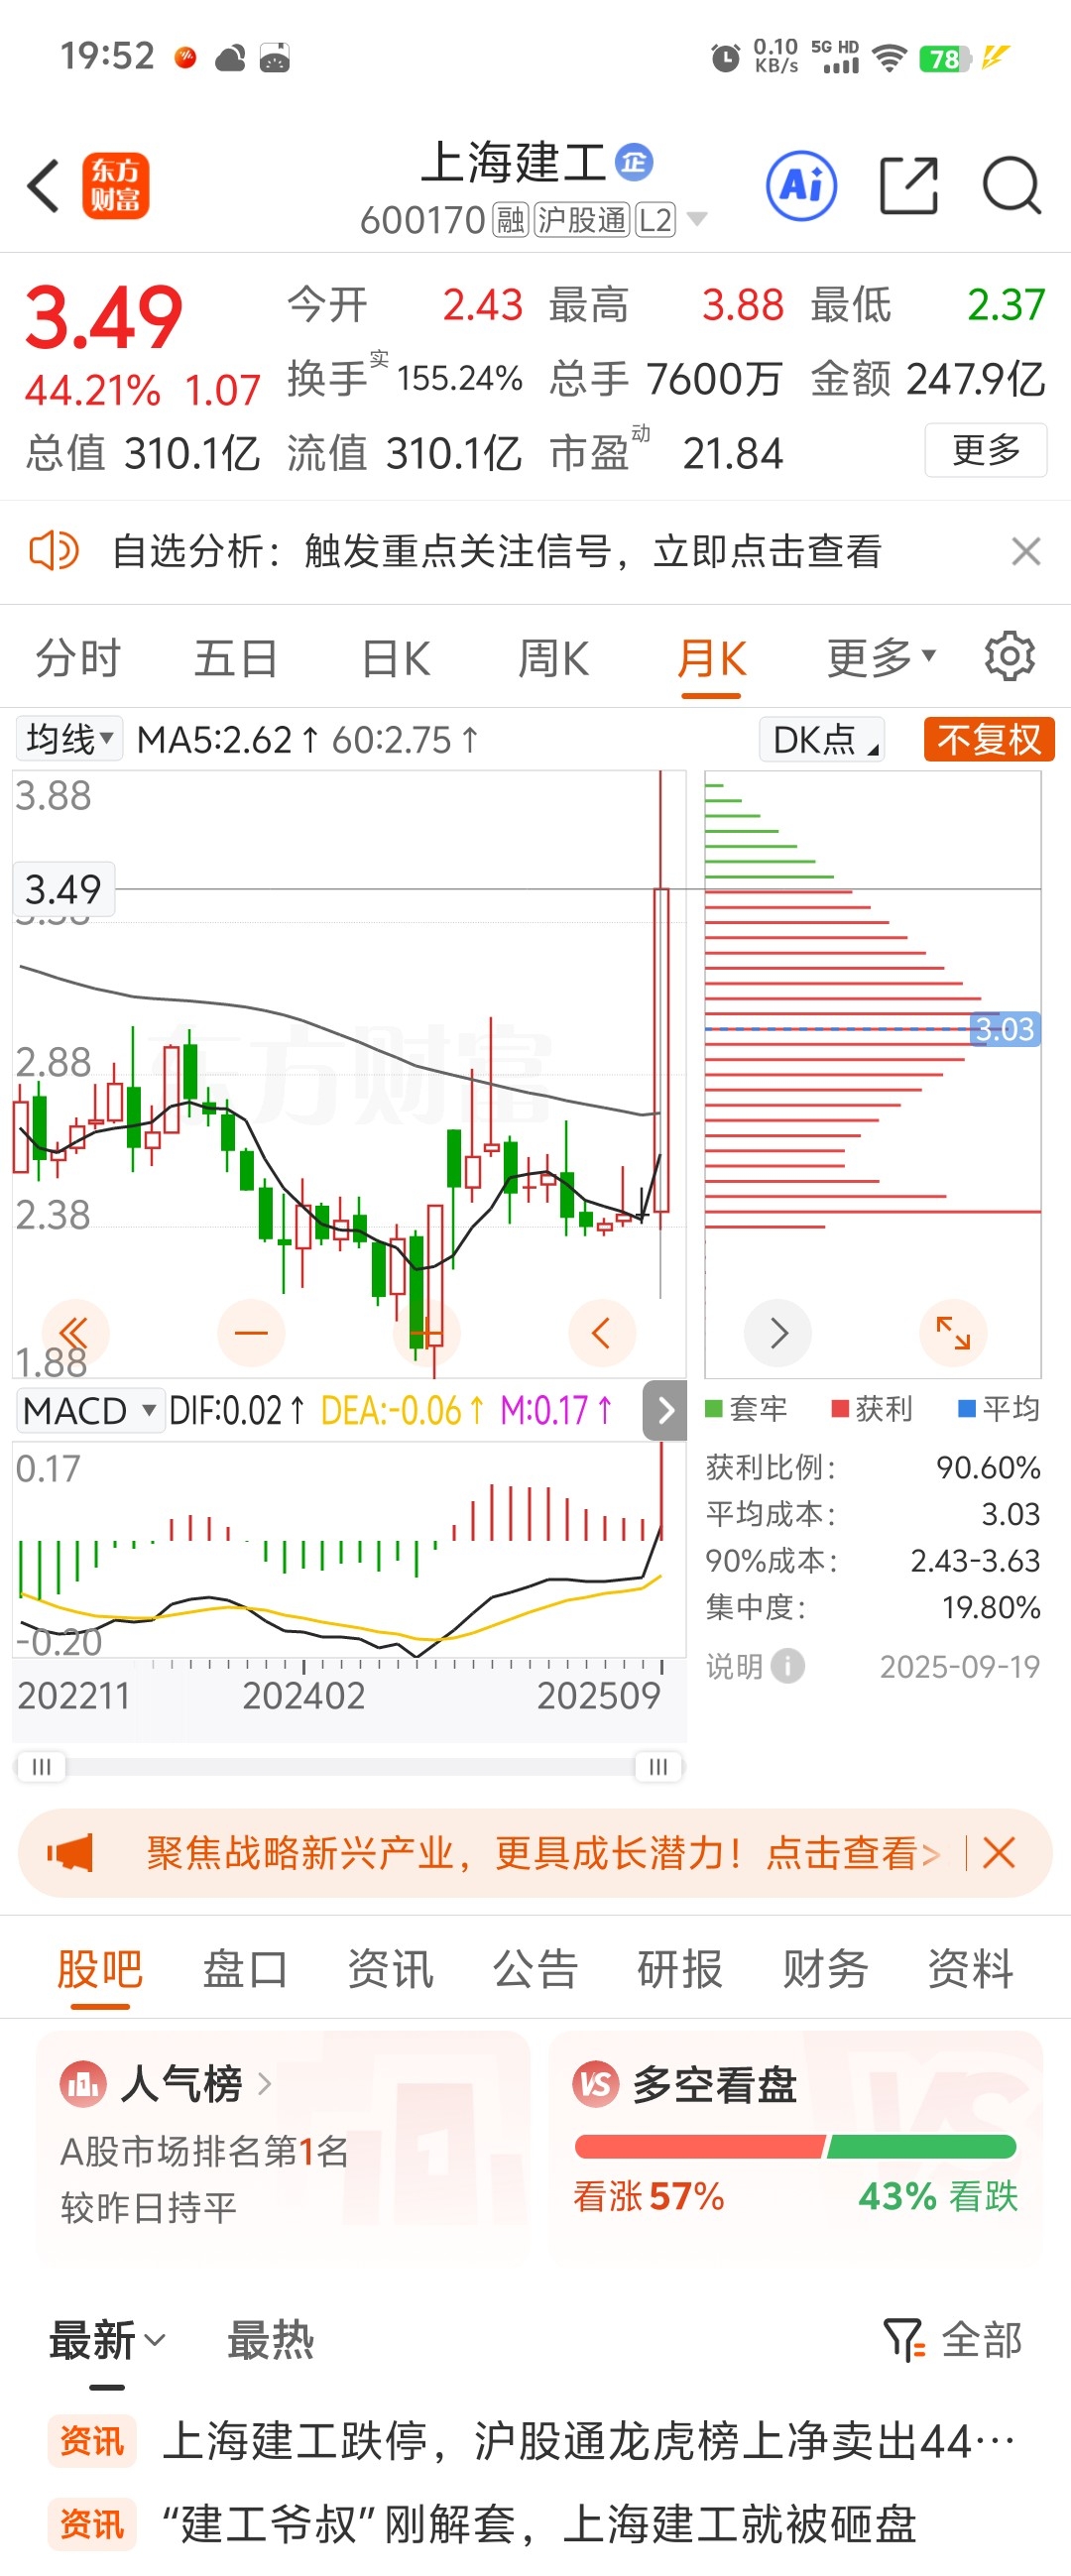Open the MACD indicator dropdown
This screenshot has height=2576, width=1071.
point(89,1411)
